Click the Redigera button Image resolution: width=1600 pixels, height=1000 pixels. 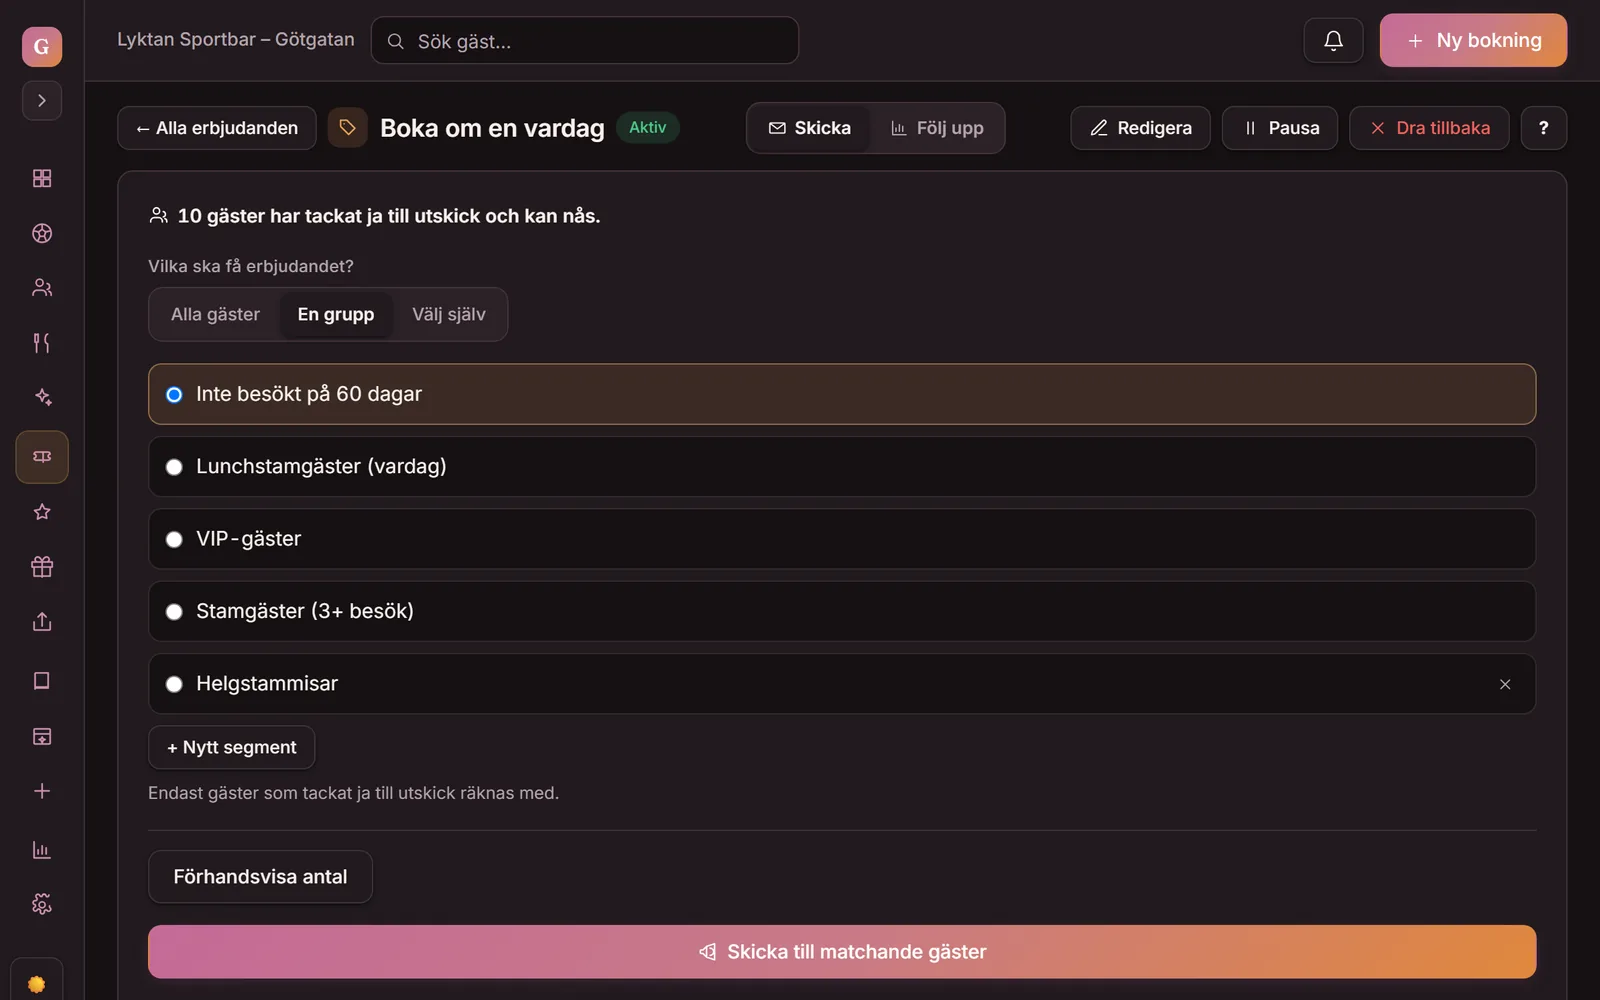click(x=1141, y=128)
